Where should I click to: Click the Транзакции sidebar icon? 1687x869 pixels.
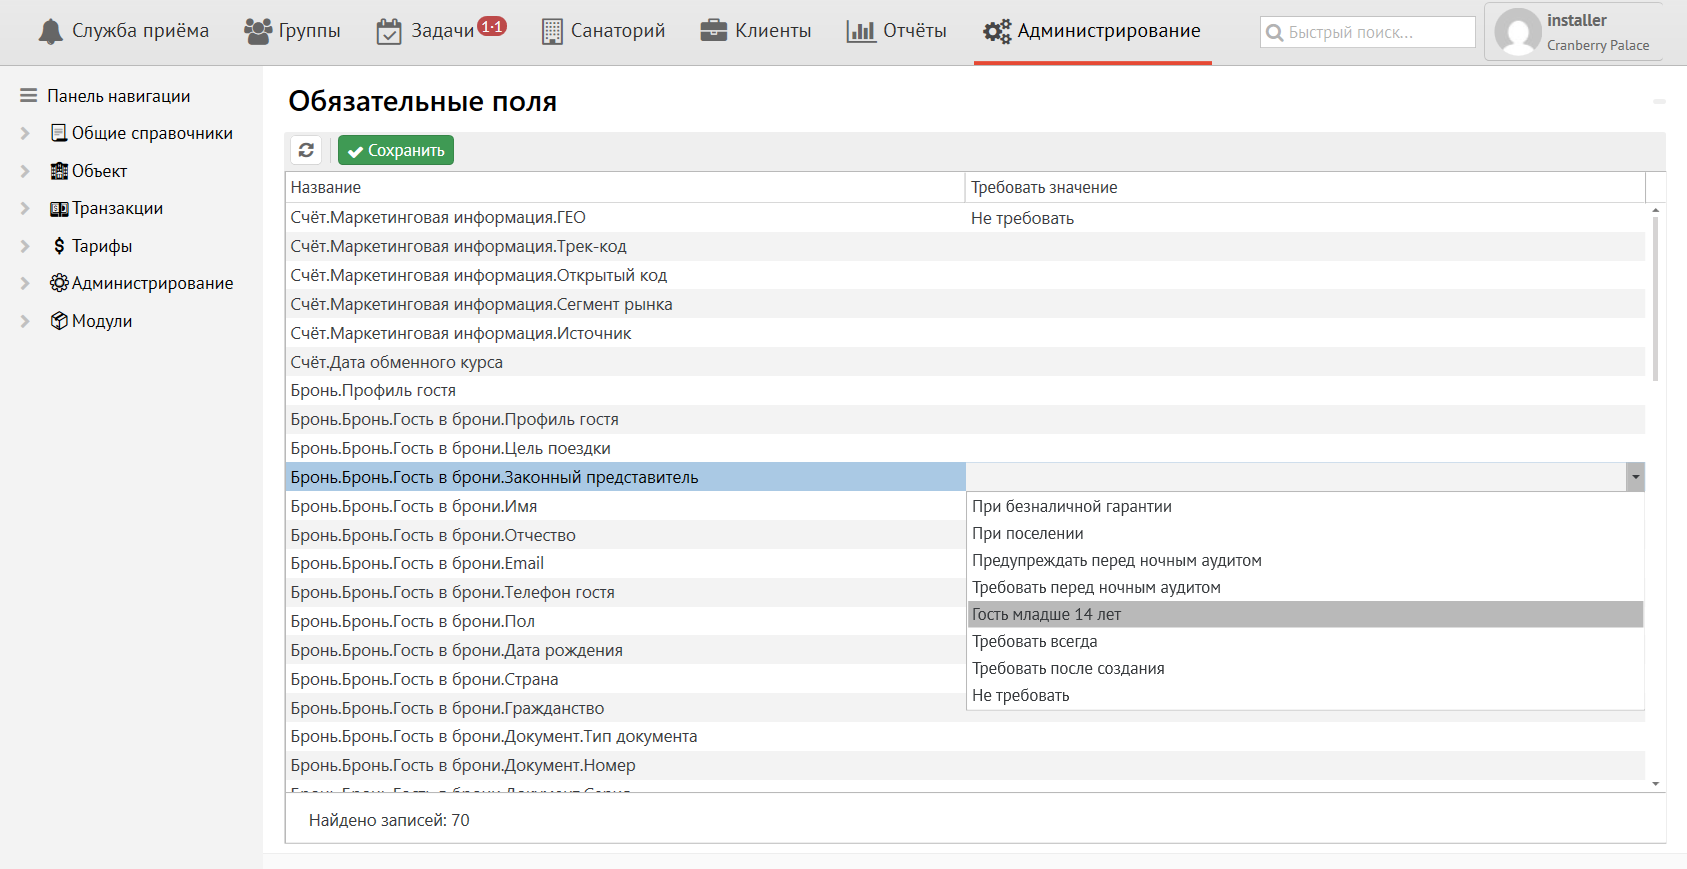[x=59, y=208]
